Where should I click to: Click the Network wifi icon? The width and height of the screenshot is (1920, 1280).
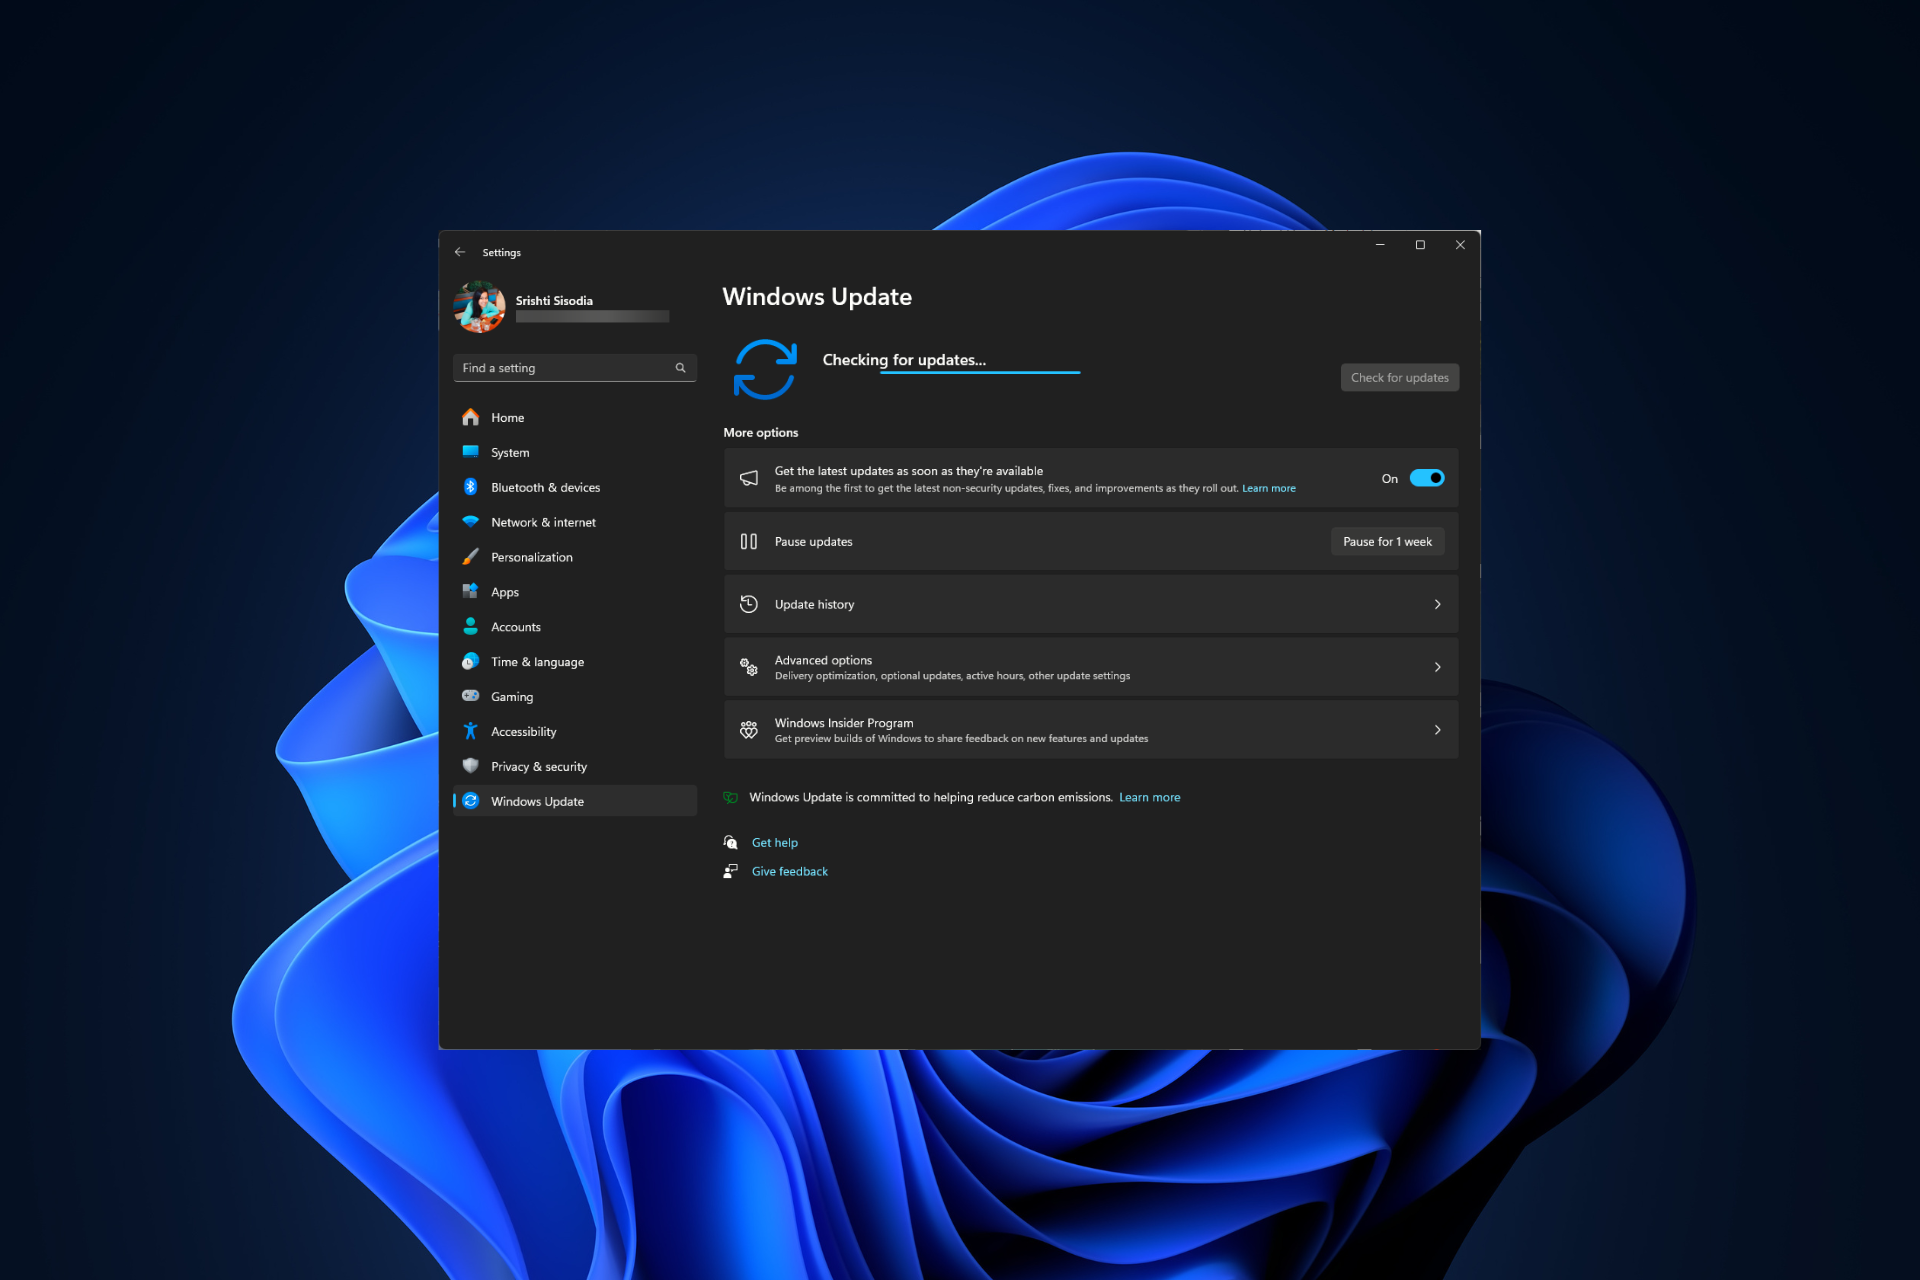470,521
